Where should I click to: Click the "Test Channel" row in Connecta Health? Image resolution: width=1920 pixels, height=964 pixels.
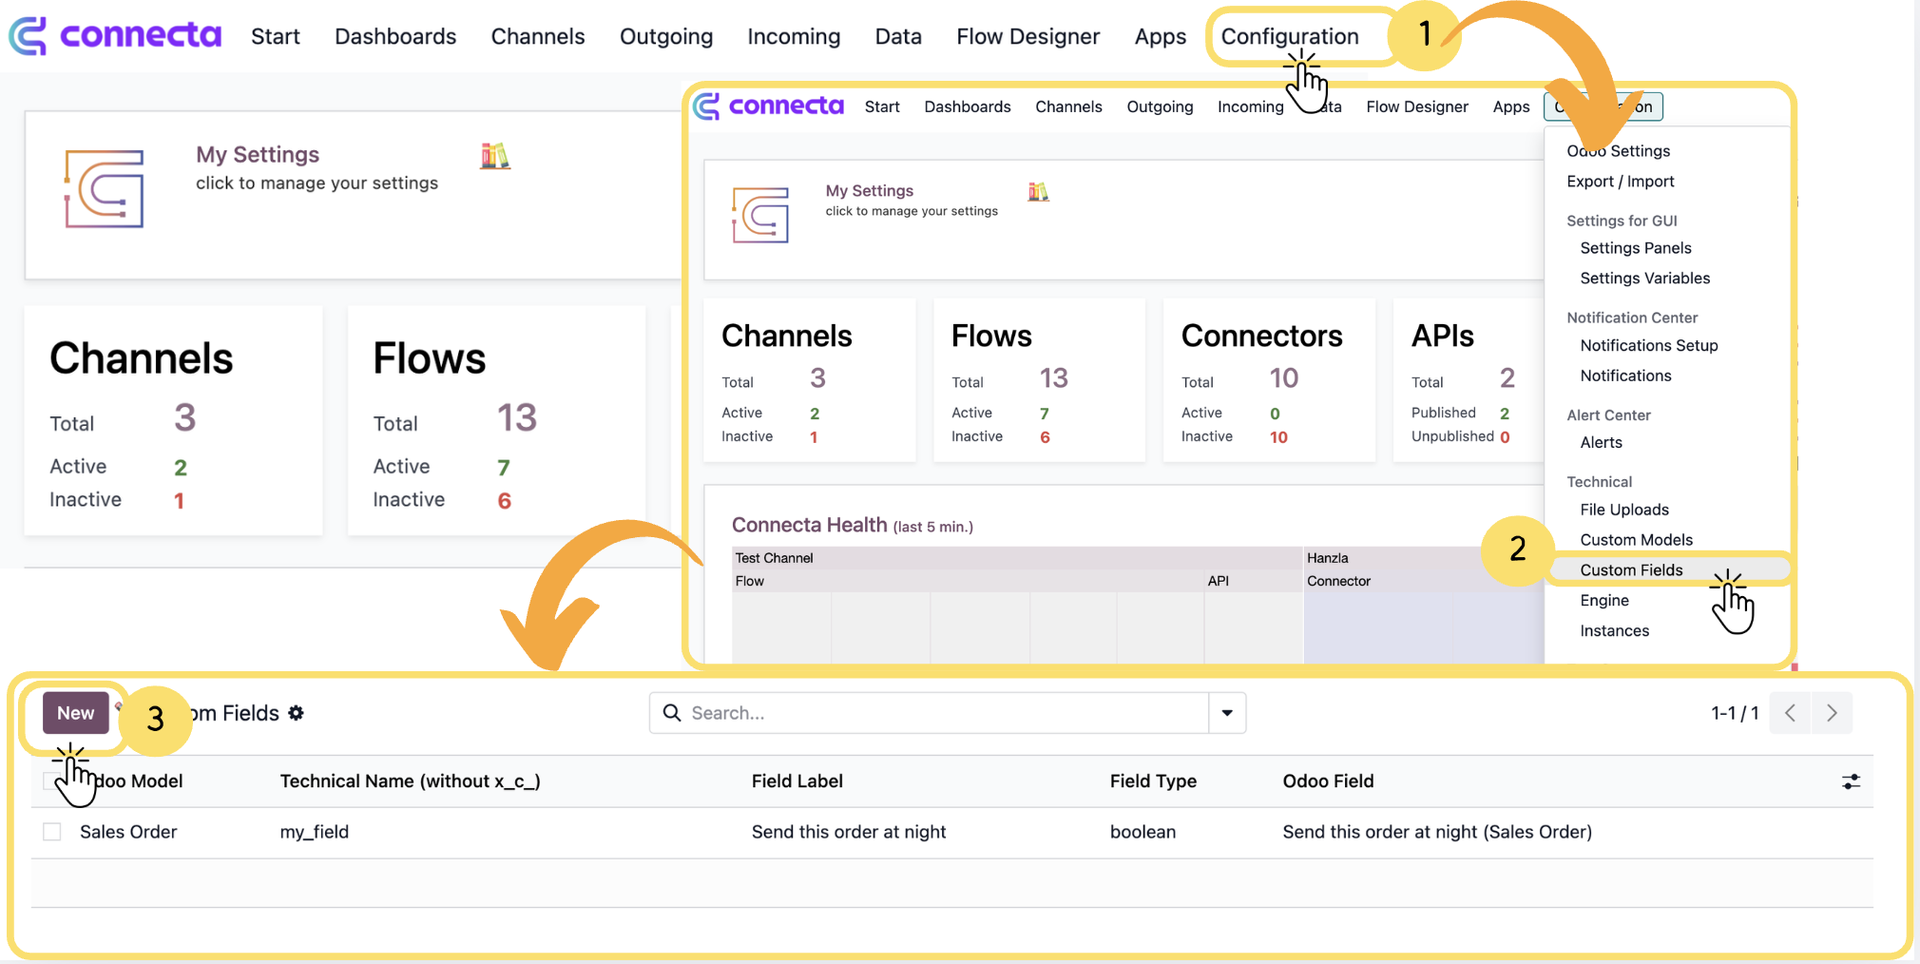1016,558
